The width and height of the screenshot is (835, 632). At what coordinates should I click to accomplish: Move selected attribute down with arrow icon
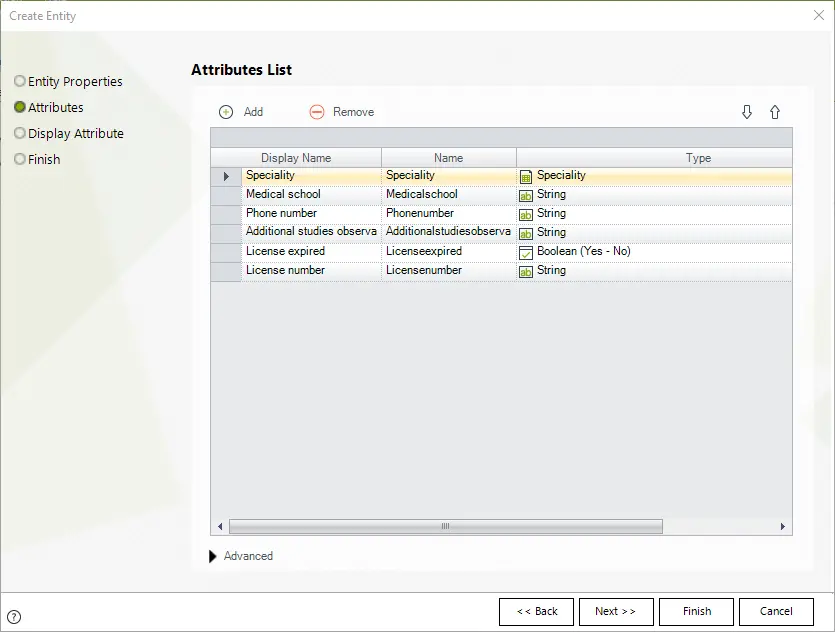[x=747, y=112]
